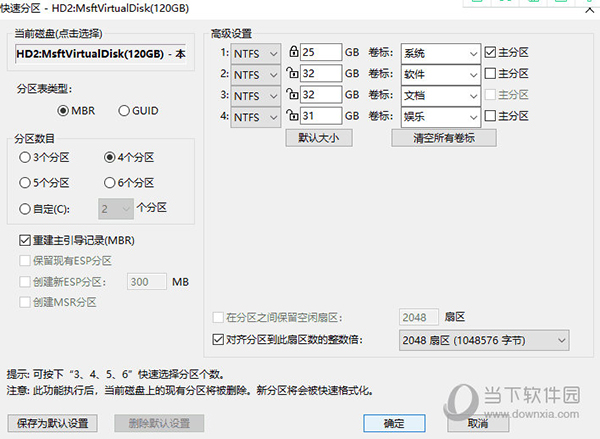Toggle the lock icon next to partition 2 size

point(293,72)
